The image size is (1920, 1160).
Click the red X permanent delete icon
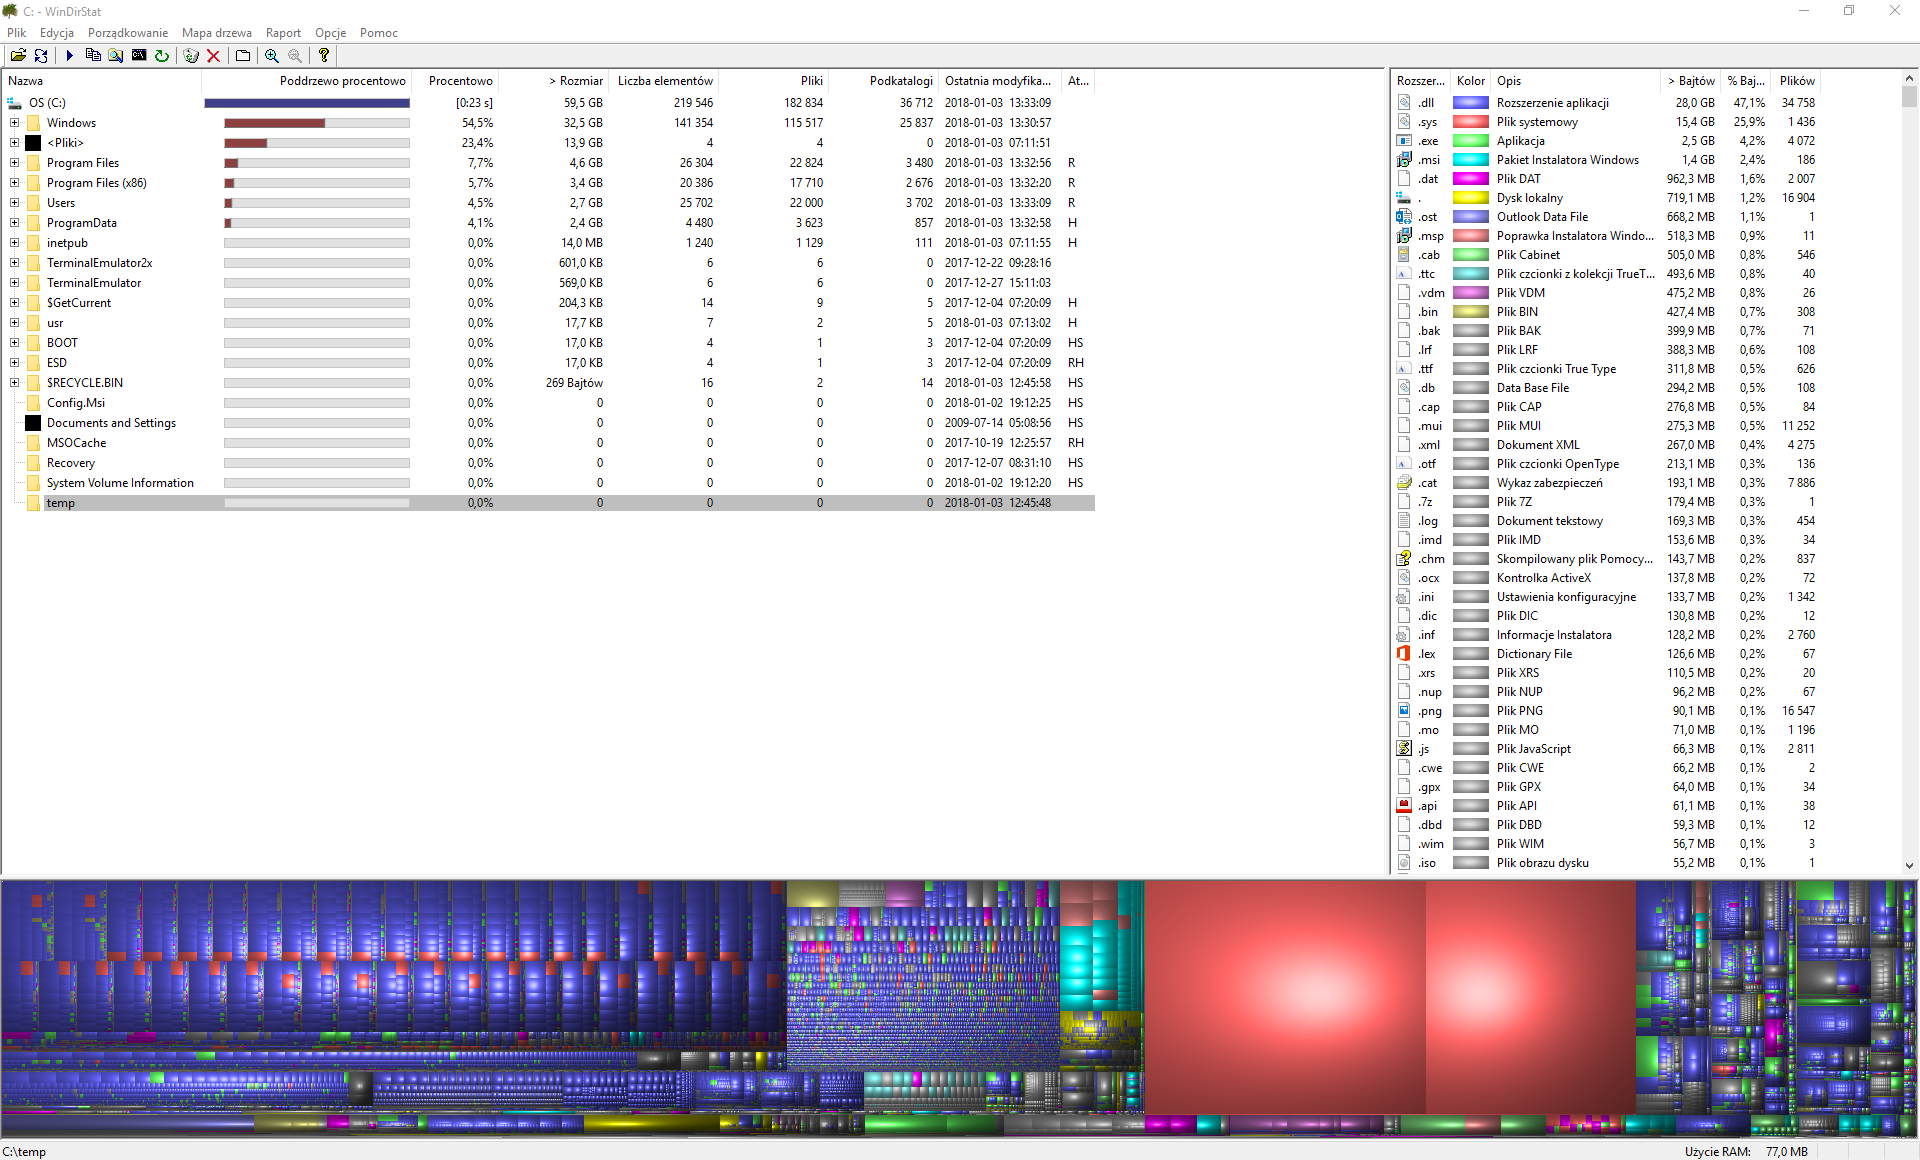click(x=213, y=56)
